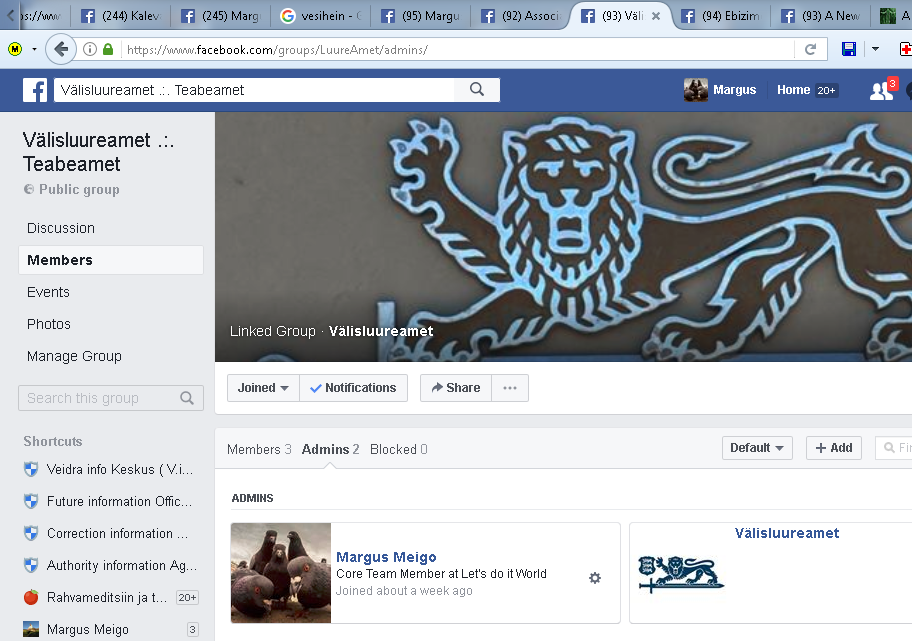Select the Admins 2 tab
Screen dimensions: 912x641
point(330,449)
